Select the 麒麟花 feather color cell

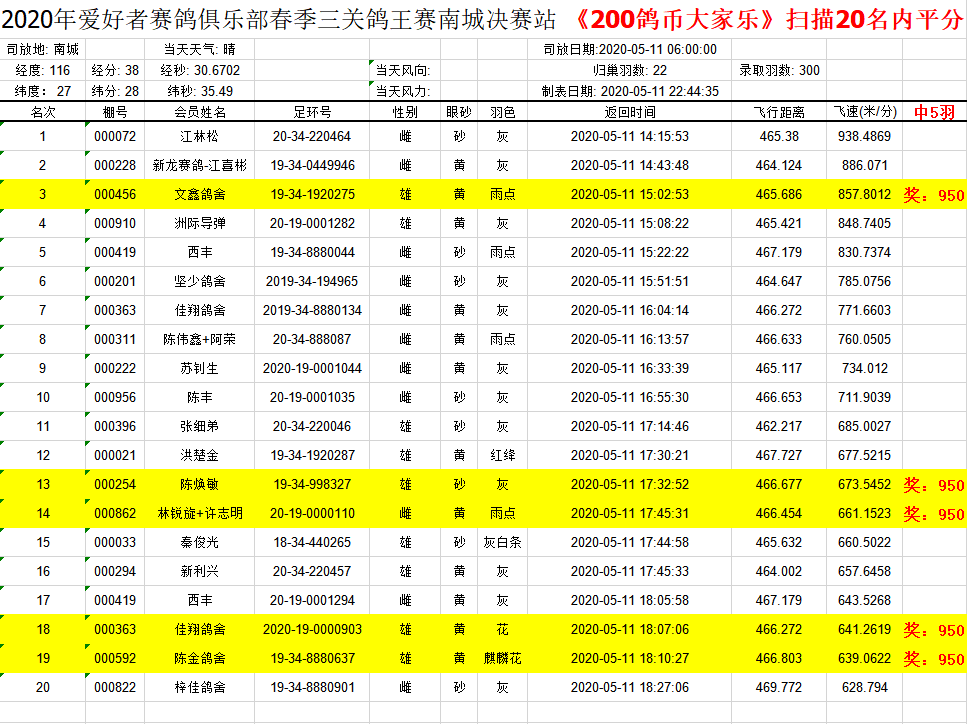(502, 658)
